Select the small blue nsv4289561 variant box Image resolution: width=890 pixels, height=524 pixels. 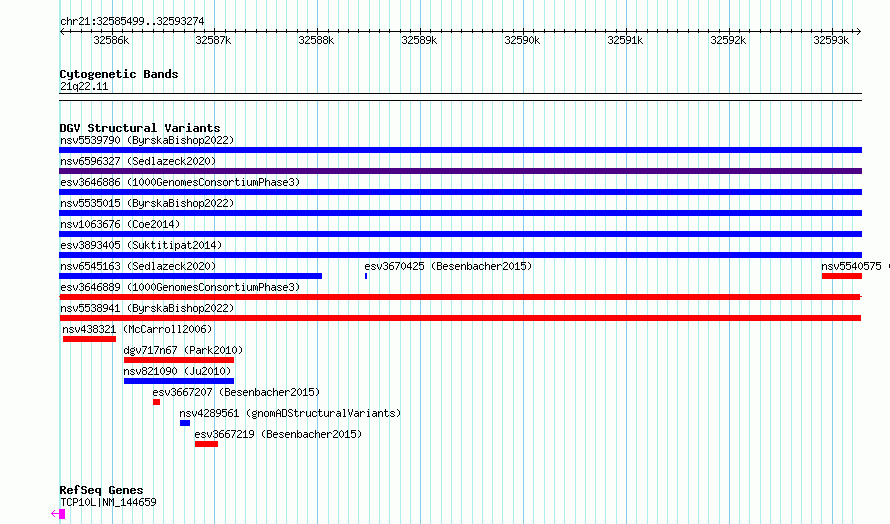click(185, 423)
